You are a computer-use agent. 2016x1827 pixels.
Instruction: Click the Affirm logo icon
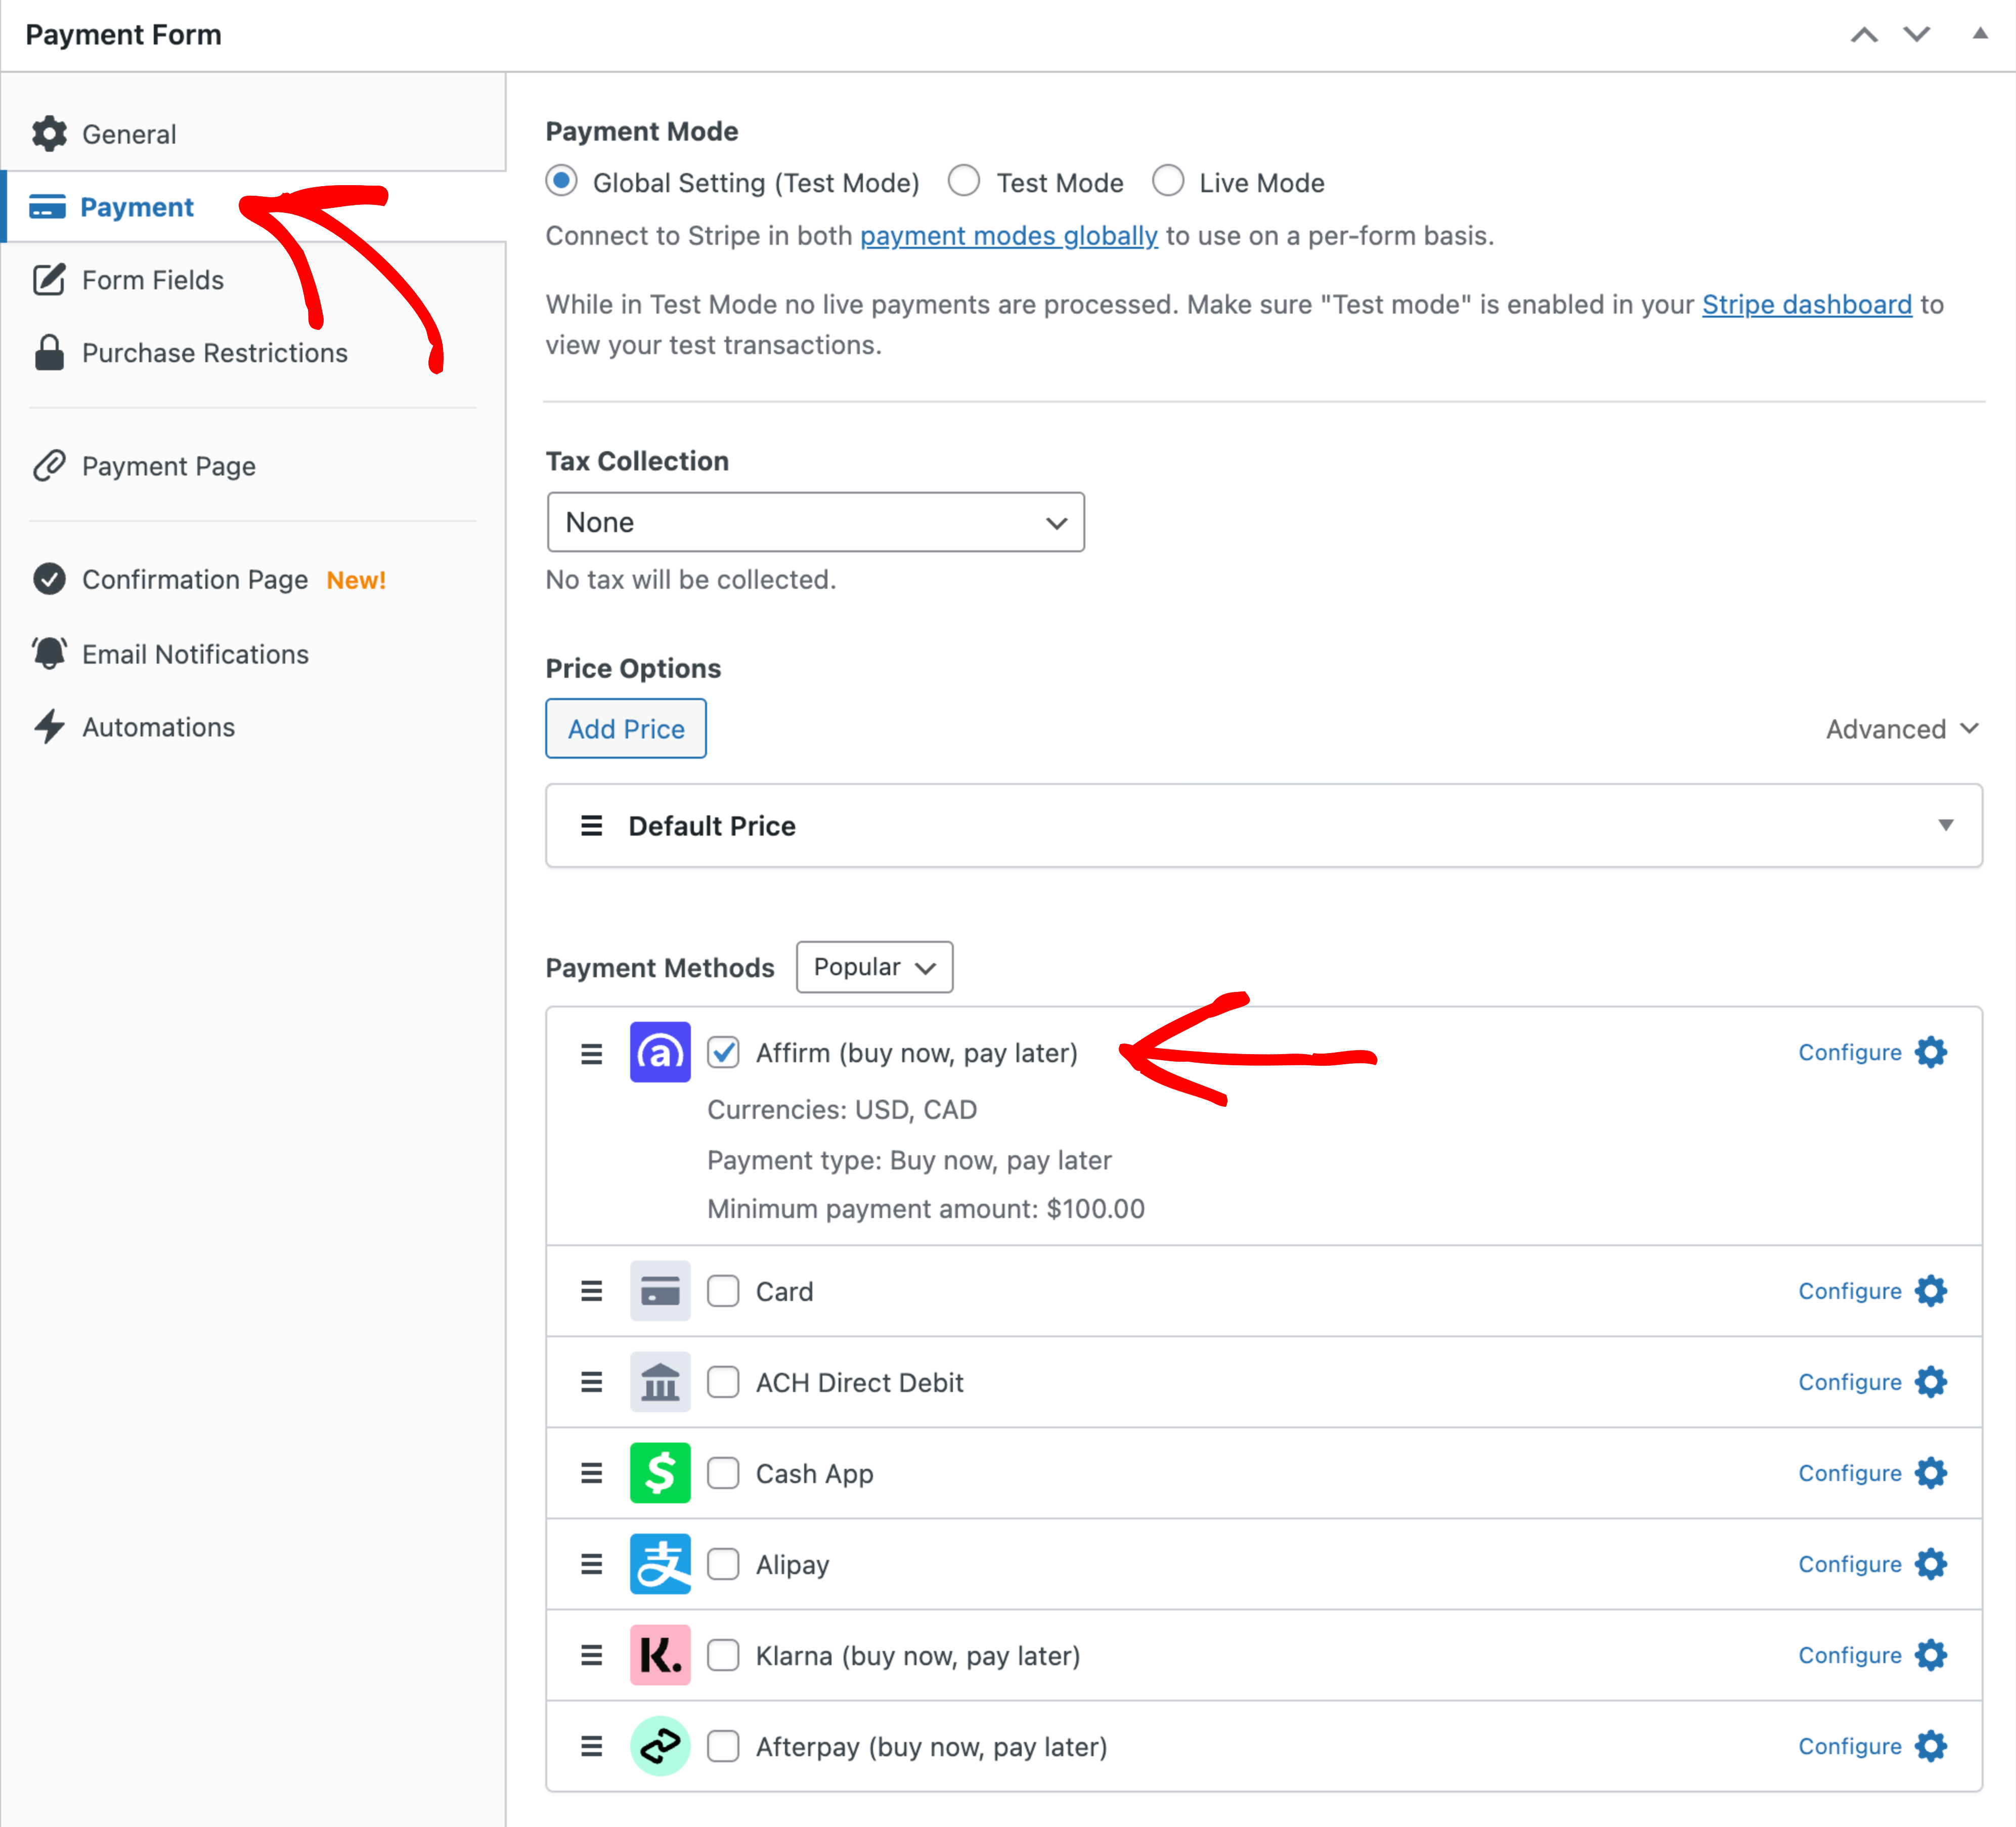[659, 1052]
